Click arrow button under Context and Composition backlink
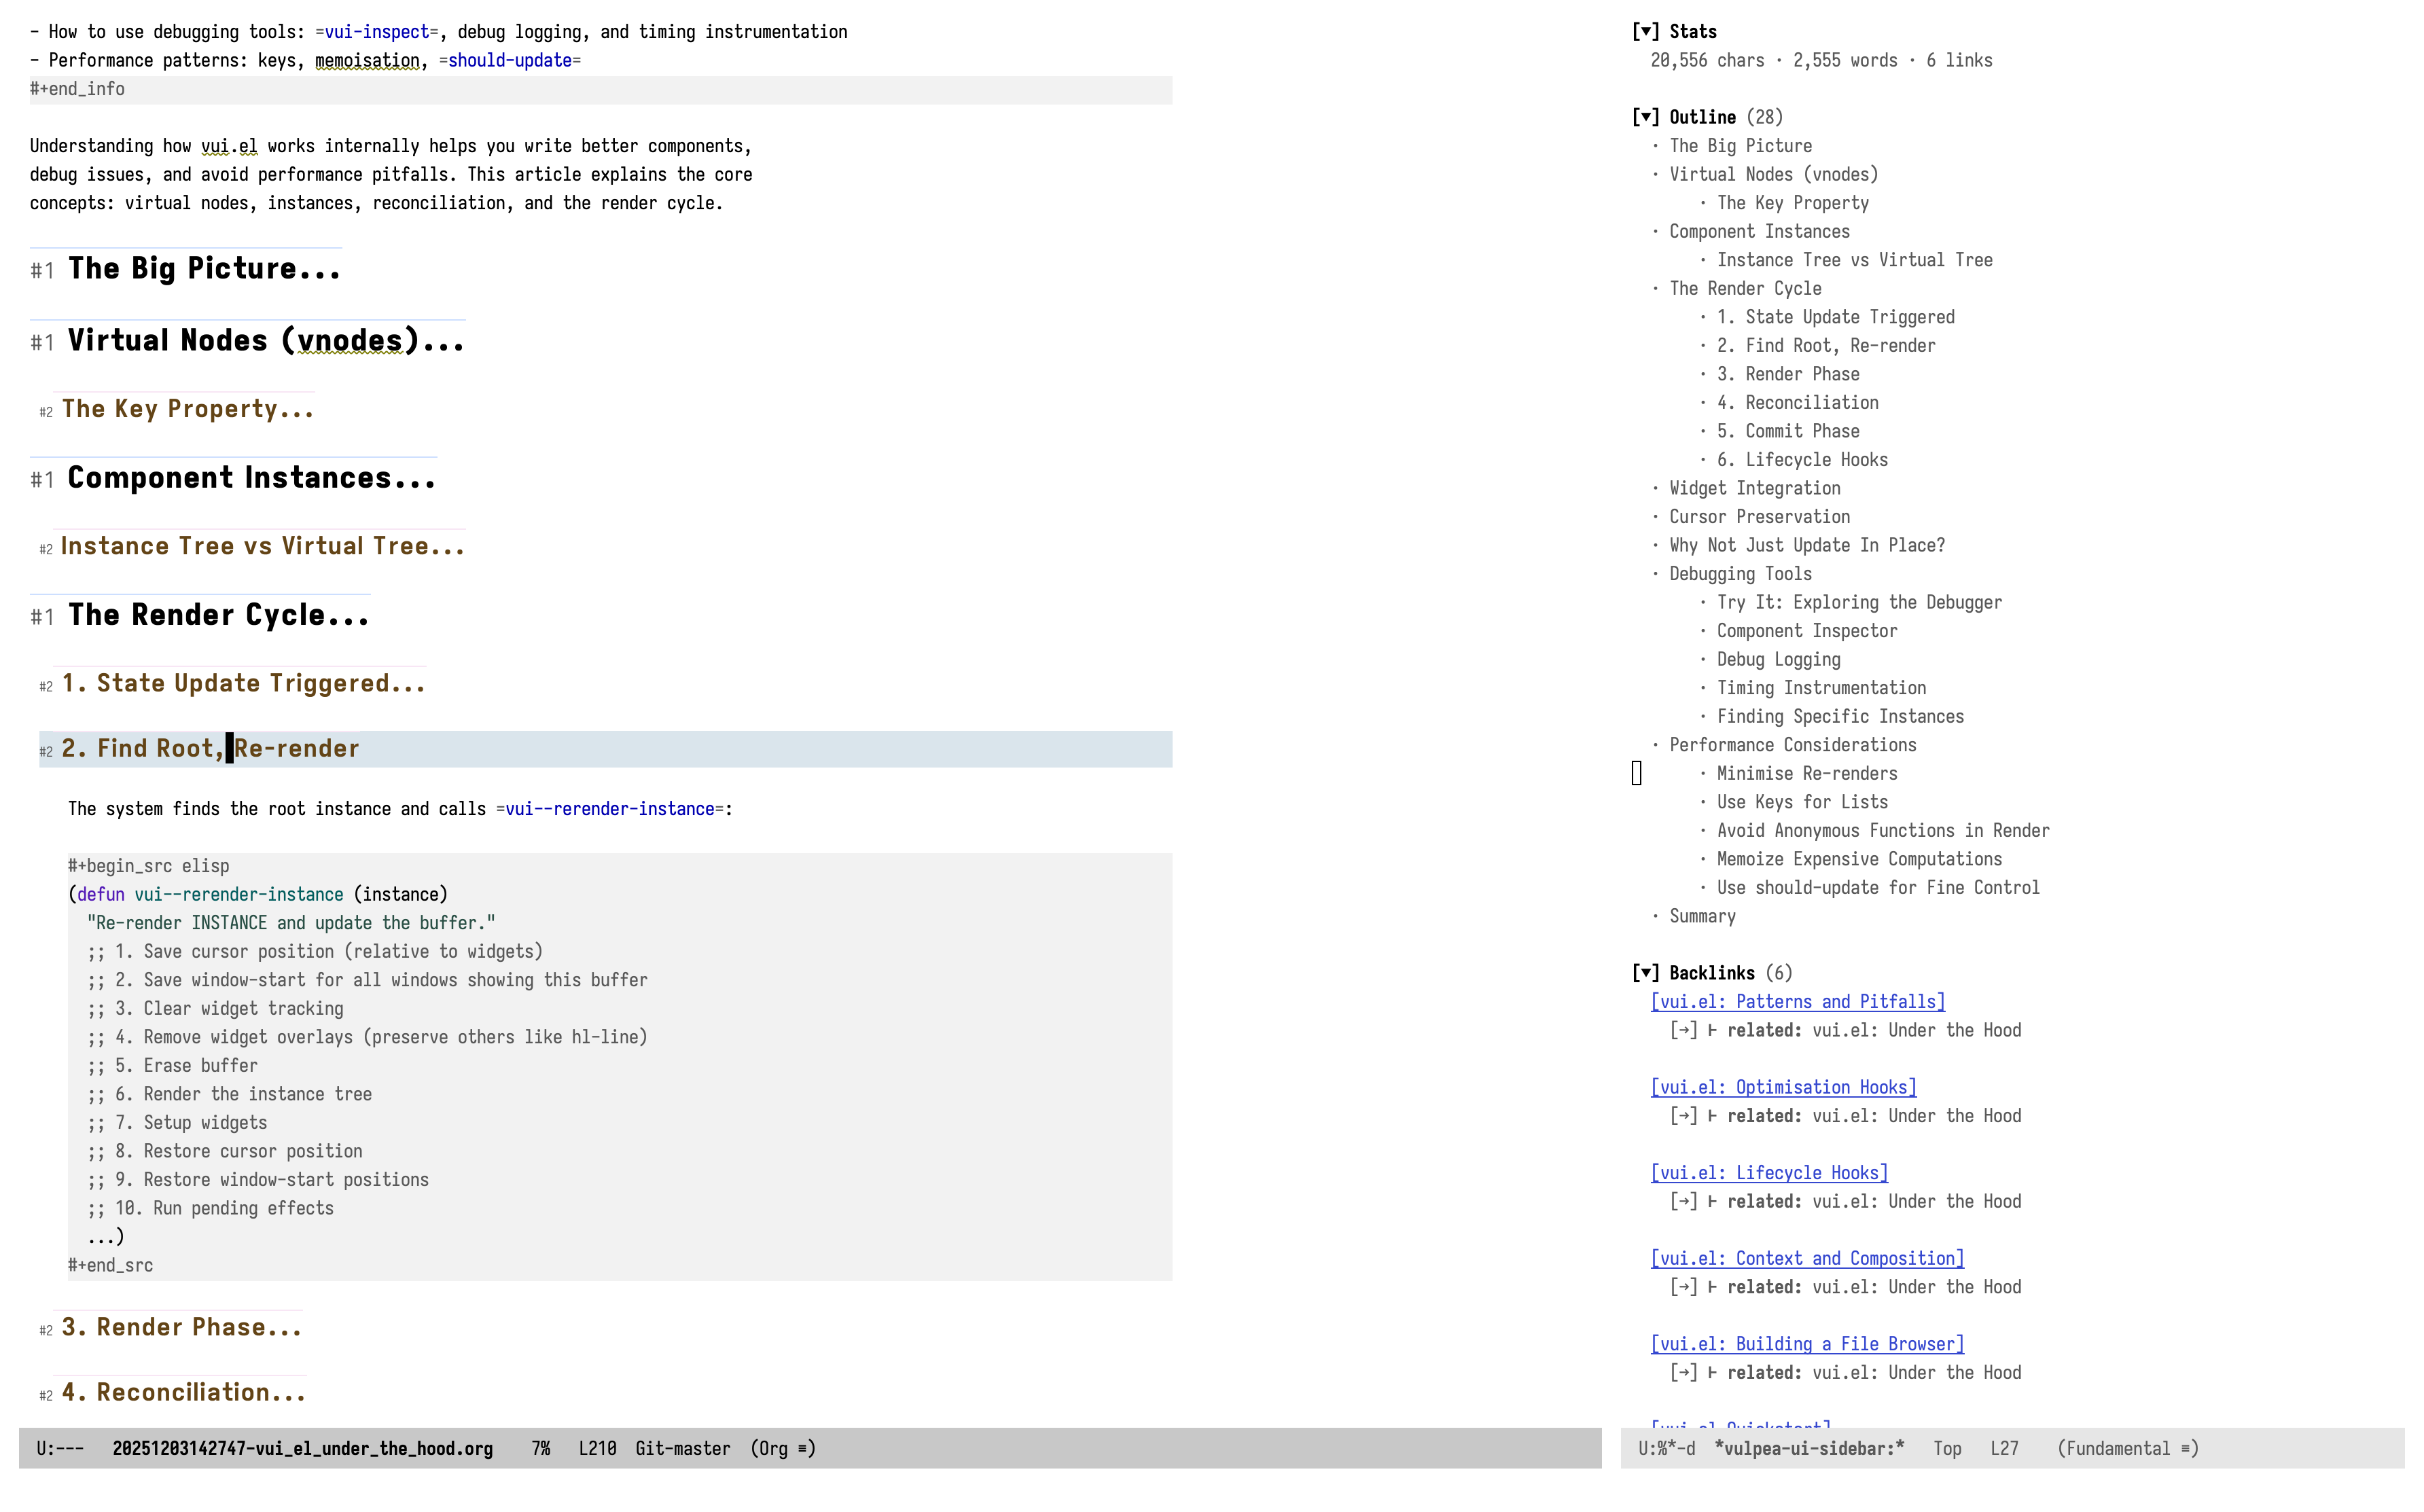2424x1512 pixels. [x=1684, y=1287]
